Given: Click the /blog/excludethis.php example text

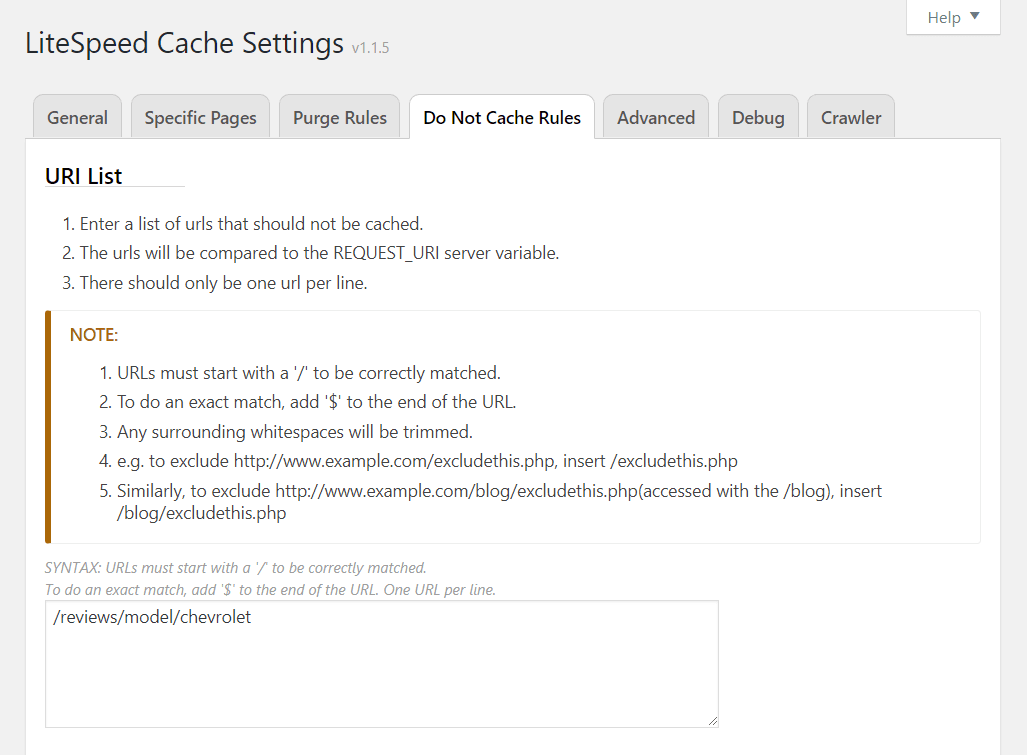Looking at the screenshot, I should (201, 513).
